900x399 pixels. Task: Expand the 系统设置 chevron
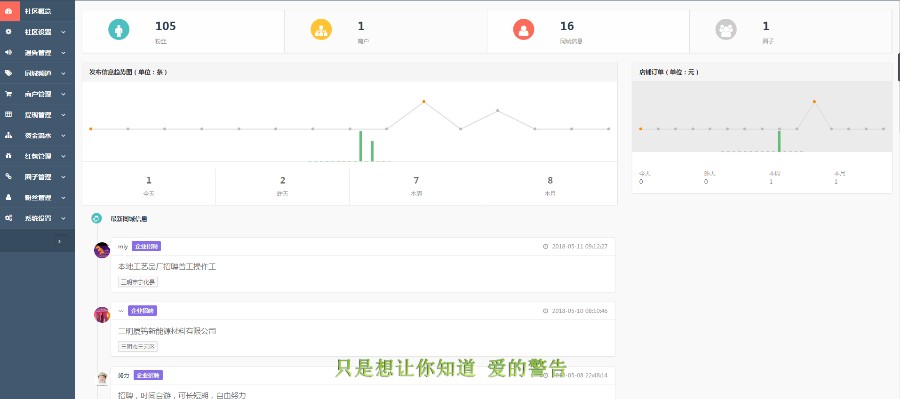pos(63,218)
